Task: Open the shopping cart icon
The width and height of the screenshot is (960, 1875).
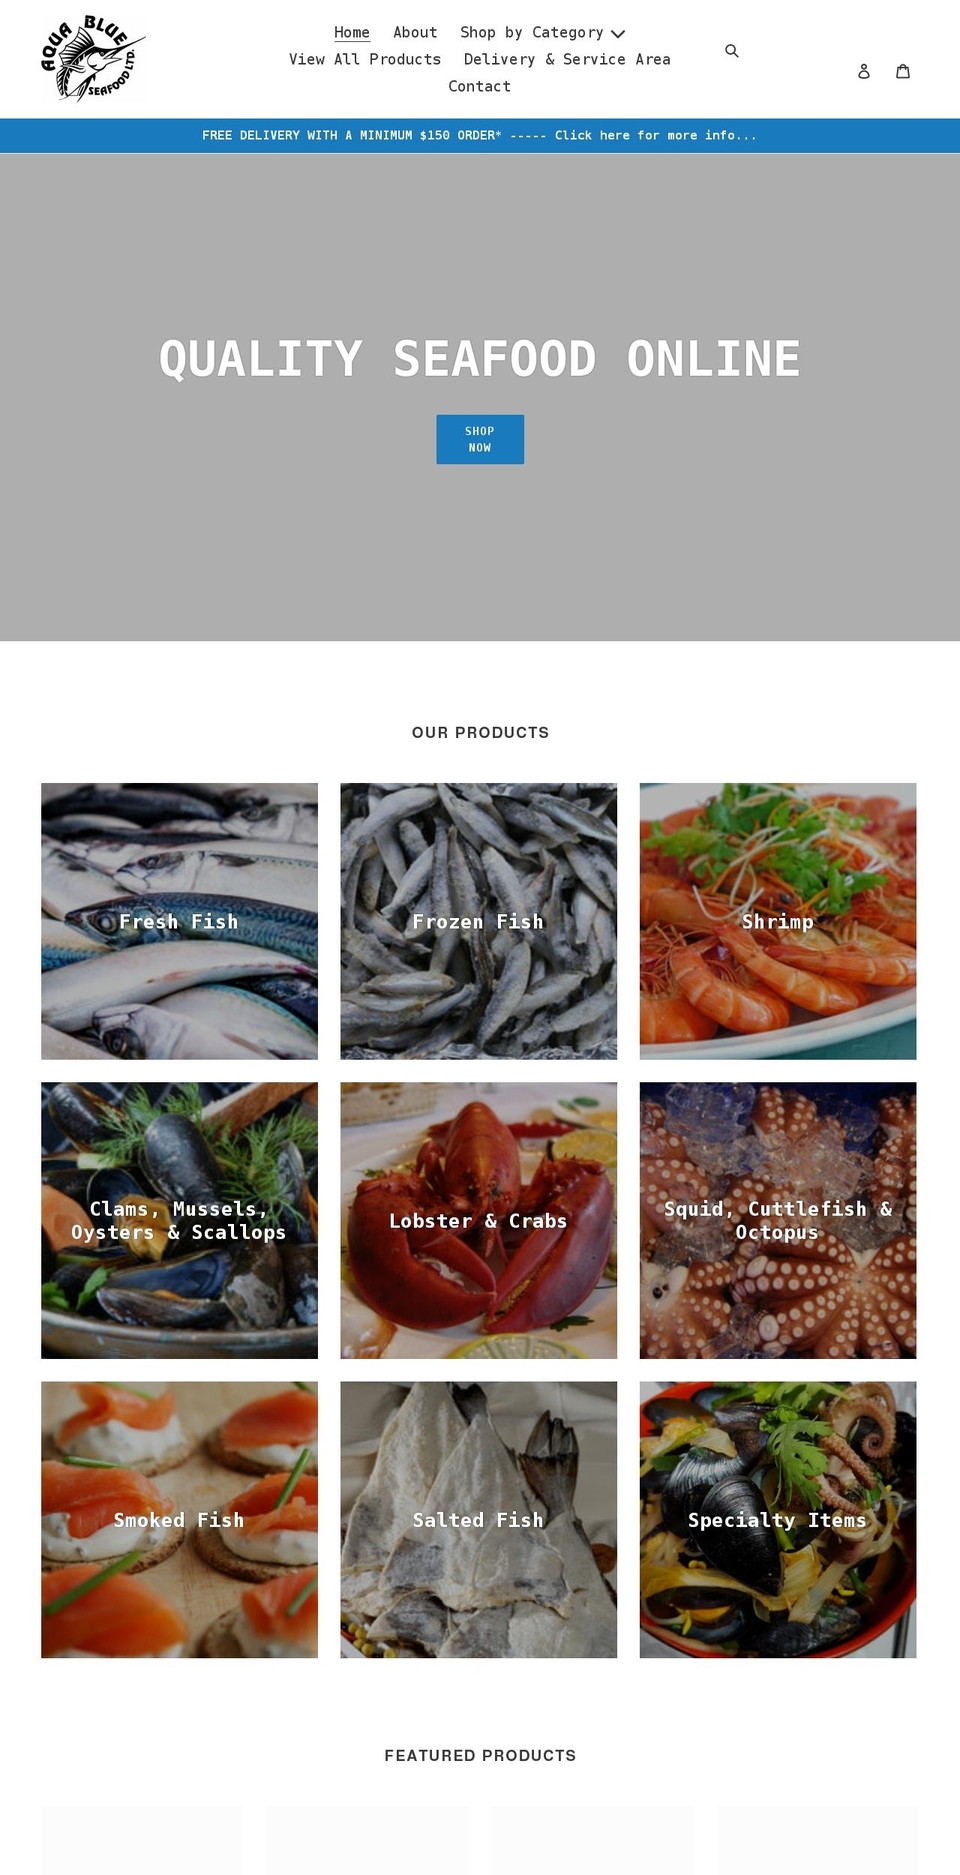Action: [903, 71]
